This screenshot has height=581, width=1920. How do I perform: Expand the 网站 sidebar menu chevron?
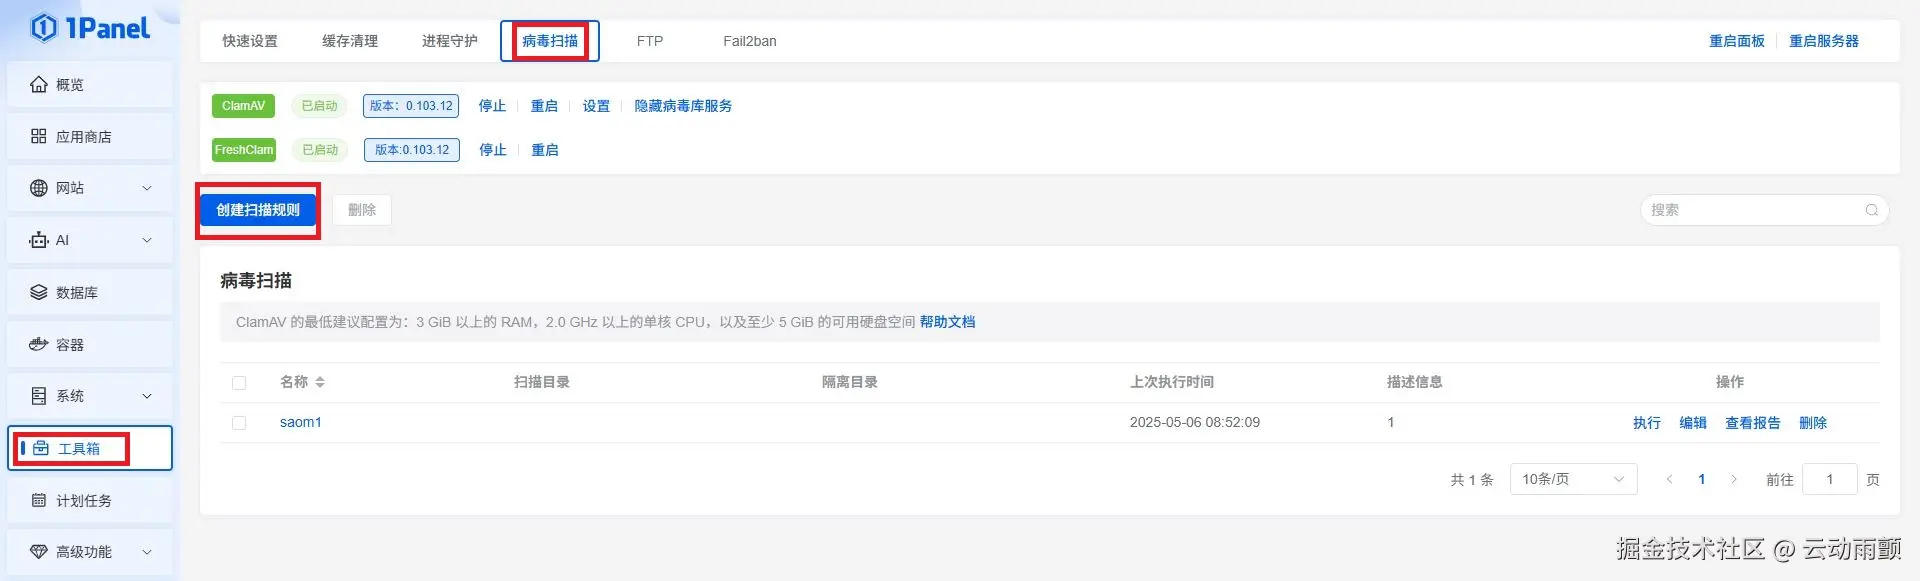click(x=147, y=188)
